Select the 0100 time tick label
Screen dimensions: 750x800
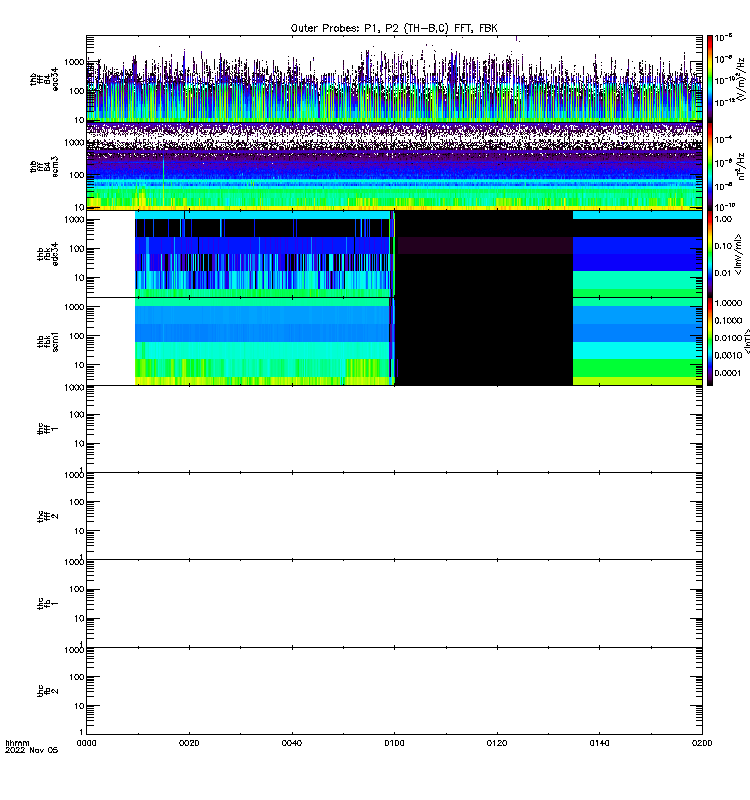point(394,743)
